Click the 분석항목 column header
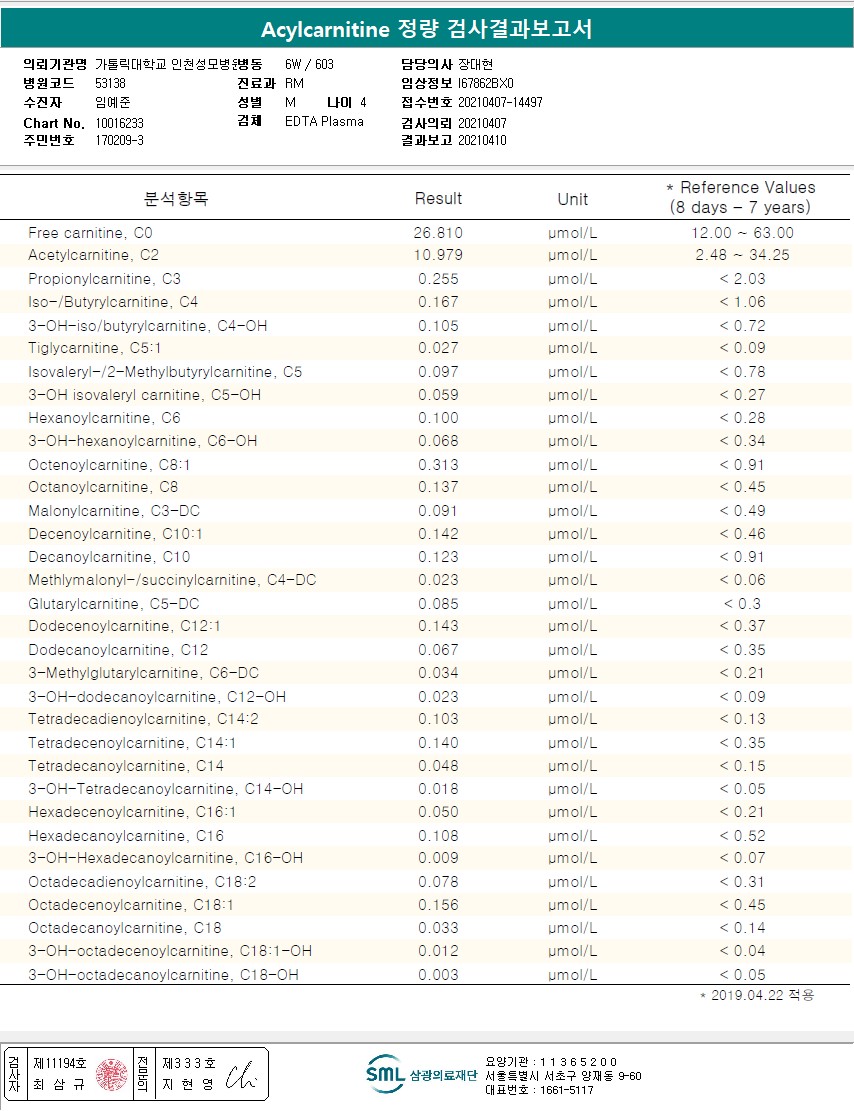Screen dimensions: 854x1111 [176, 198]
